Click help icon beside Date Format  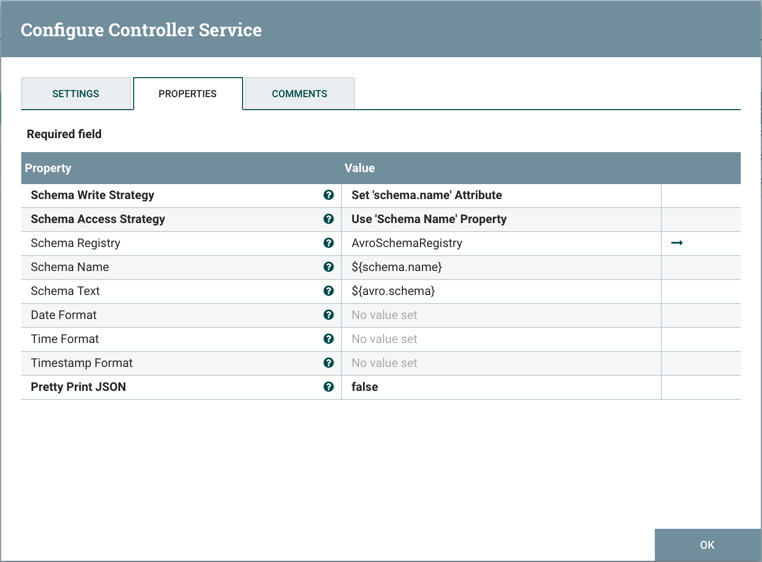(328, 315)
